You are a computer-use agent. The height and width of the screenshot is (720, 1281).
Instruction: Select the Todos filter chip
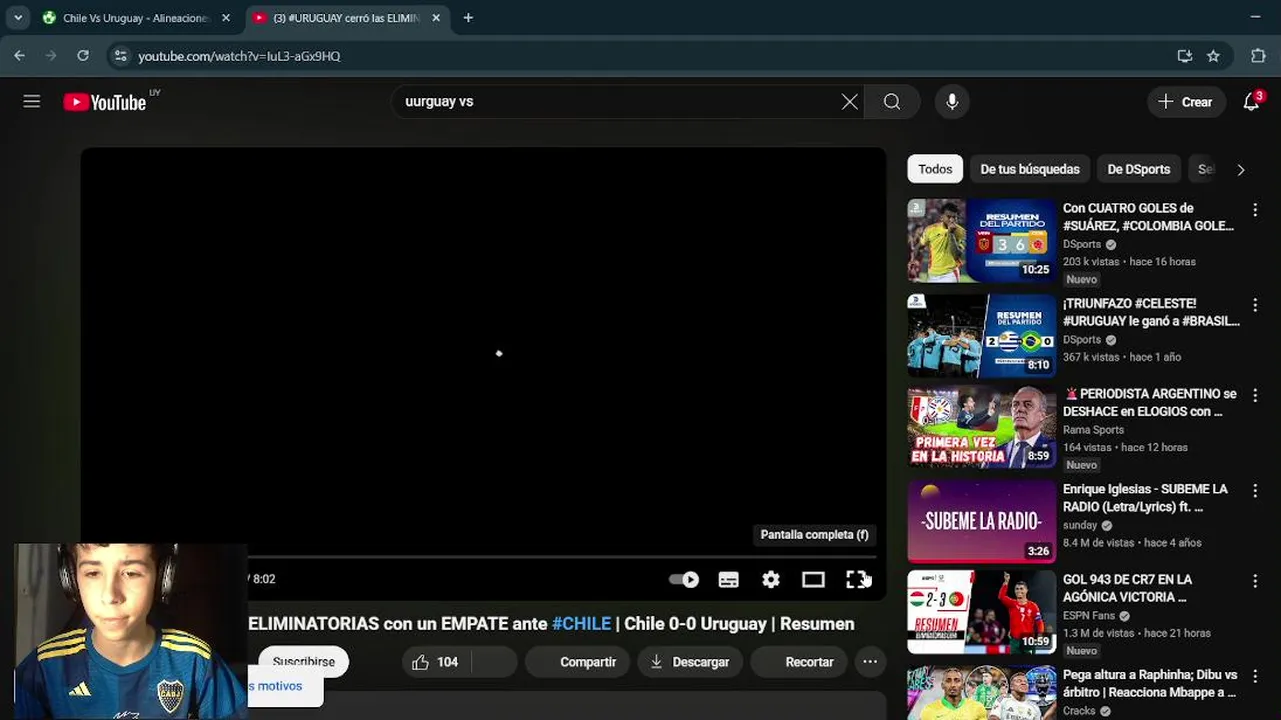point(935,169)
